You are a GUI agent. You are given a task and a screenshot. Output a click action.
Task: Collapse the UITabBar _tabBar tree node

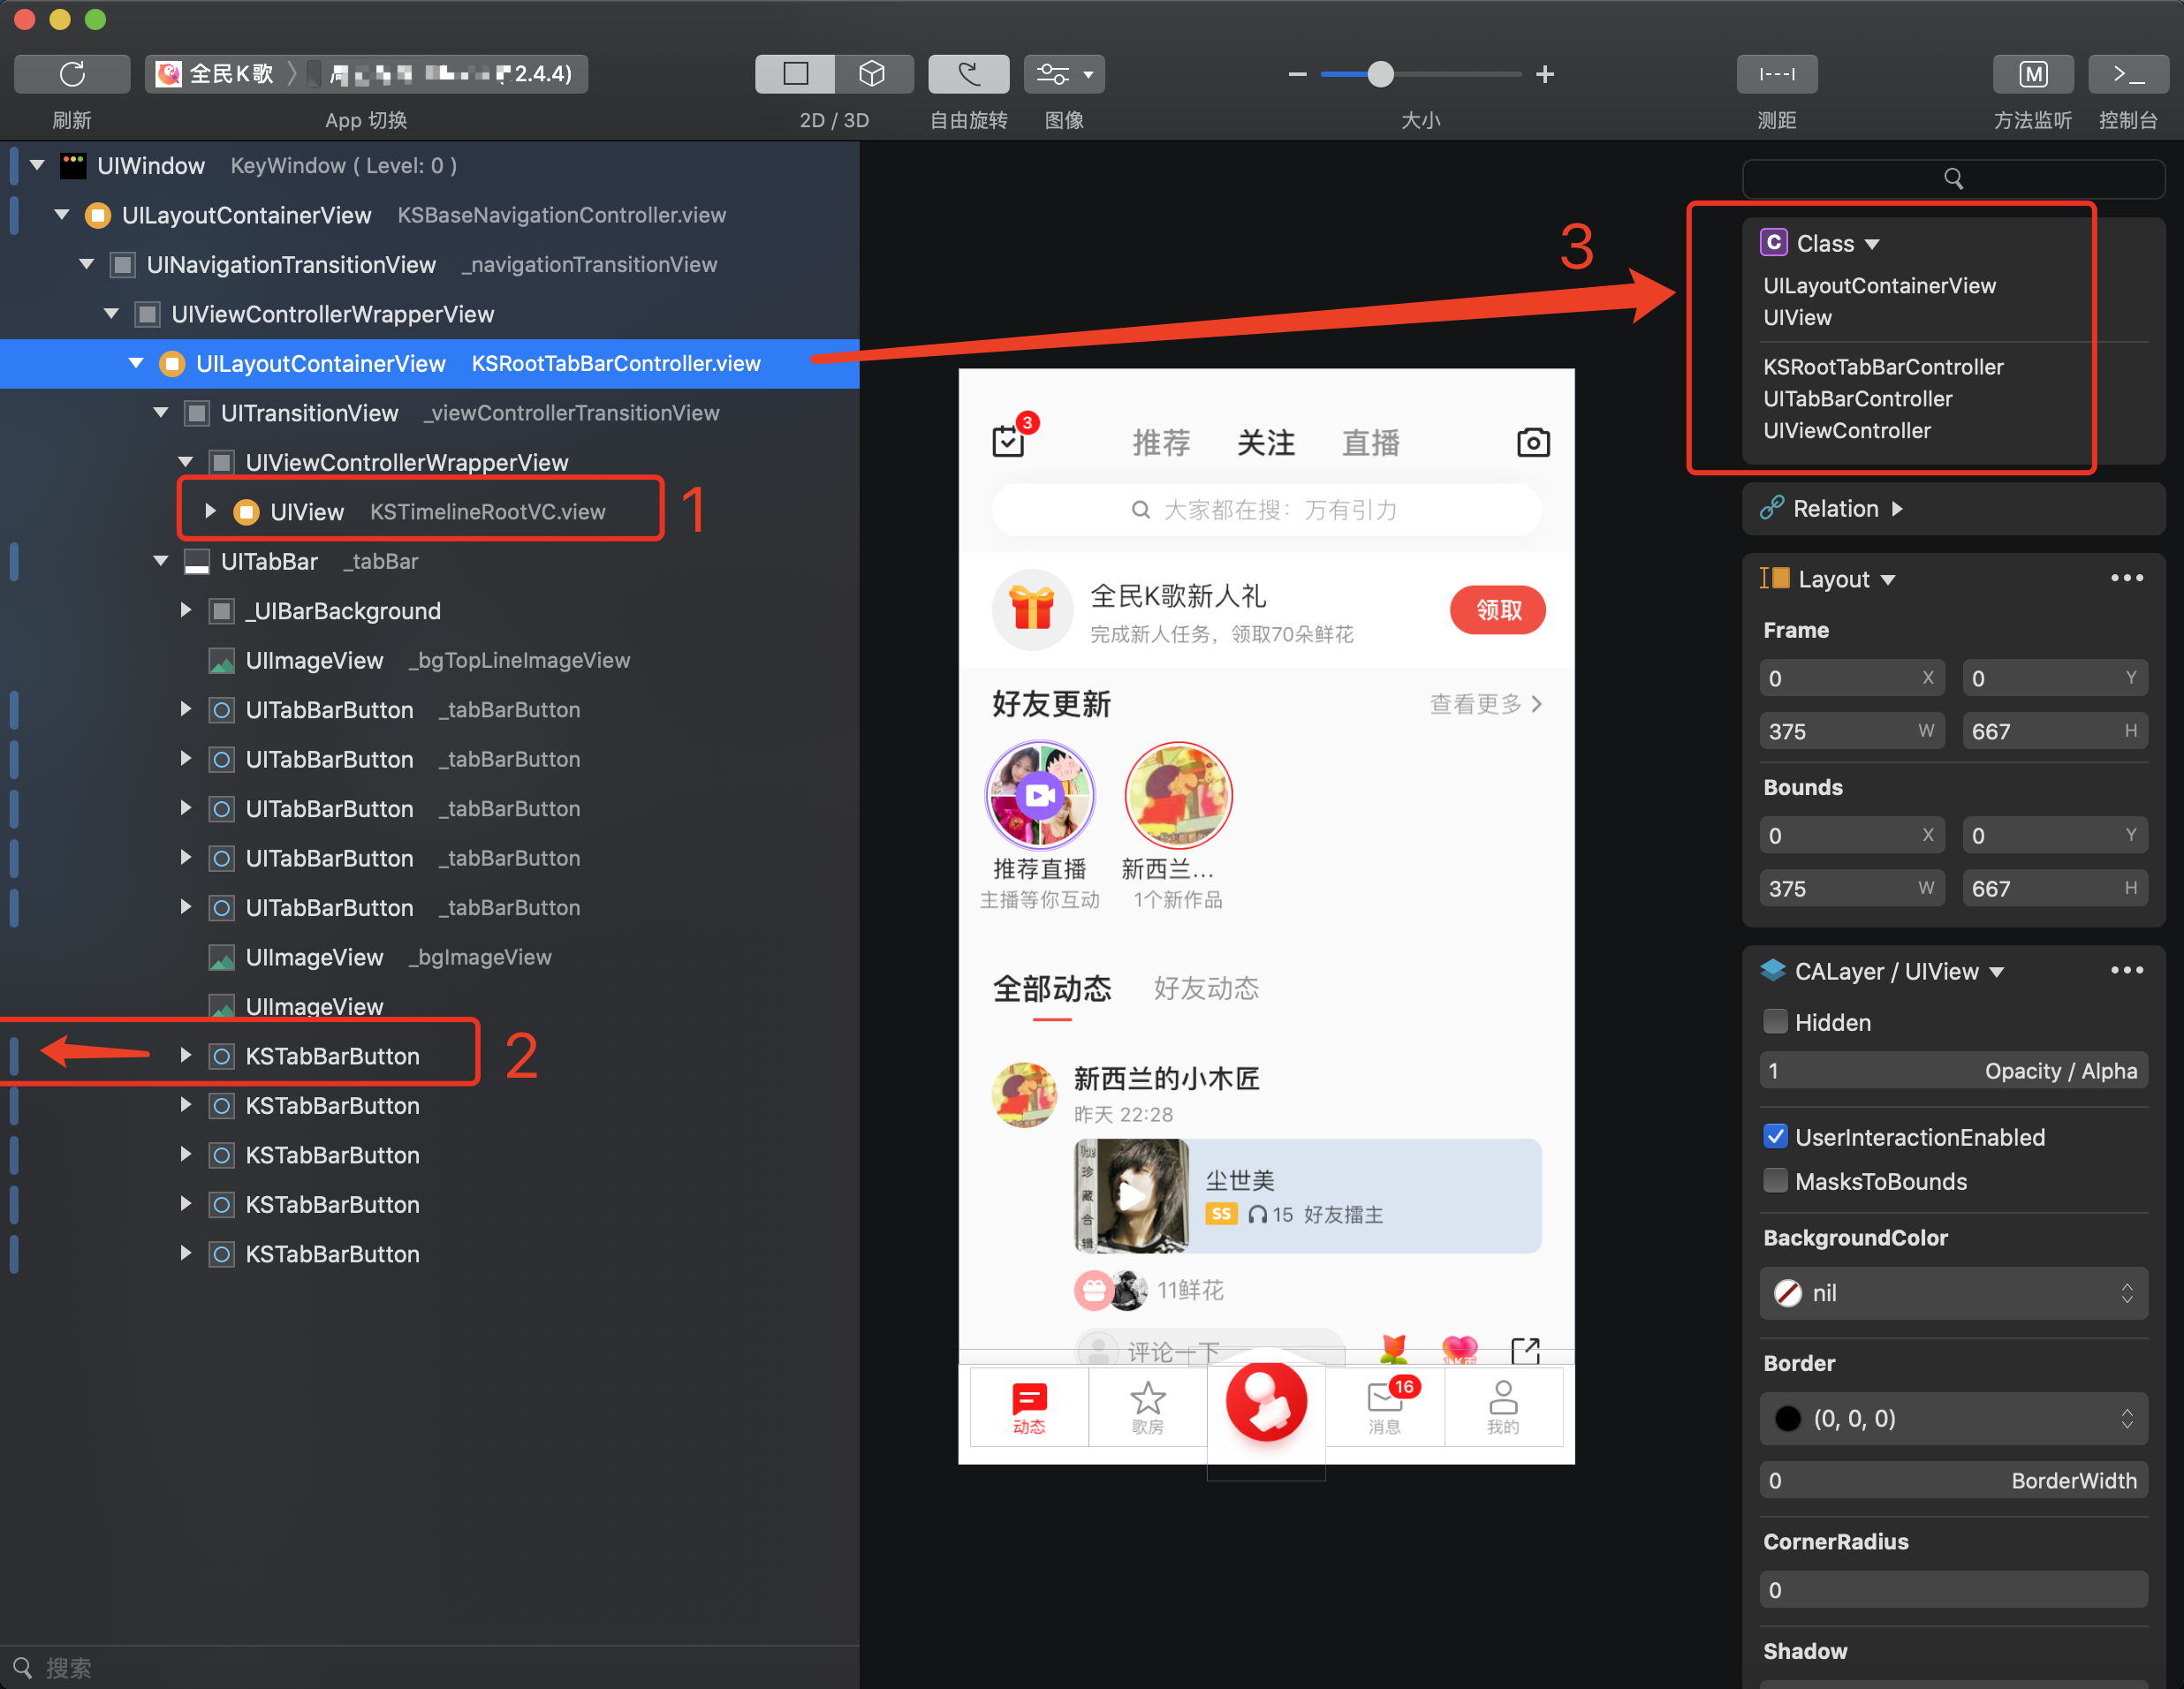pyautogui.click(x=161, y=561)
